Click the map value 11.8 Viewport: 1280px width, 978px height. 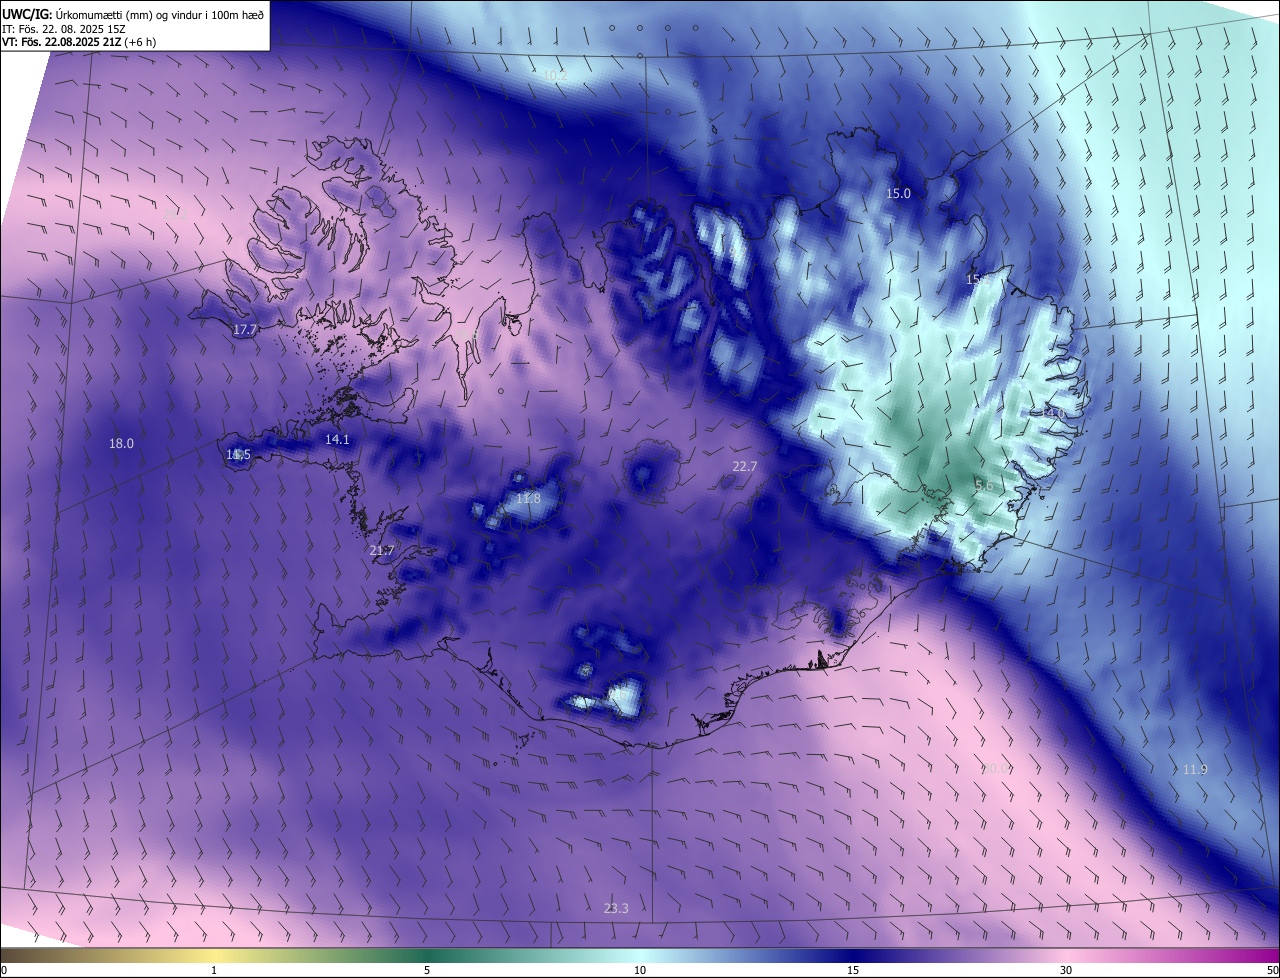(x=528, y=498)
